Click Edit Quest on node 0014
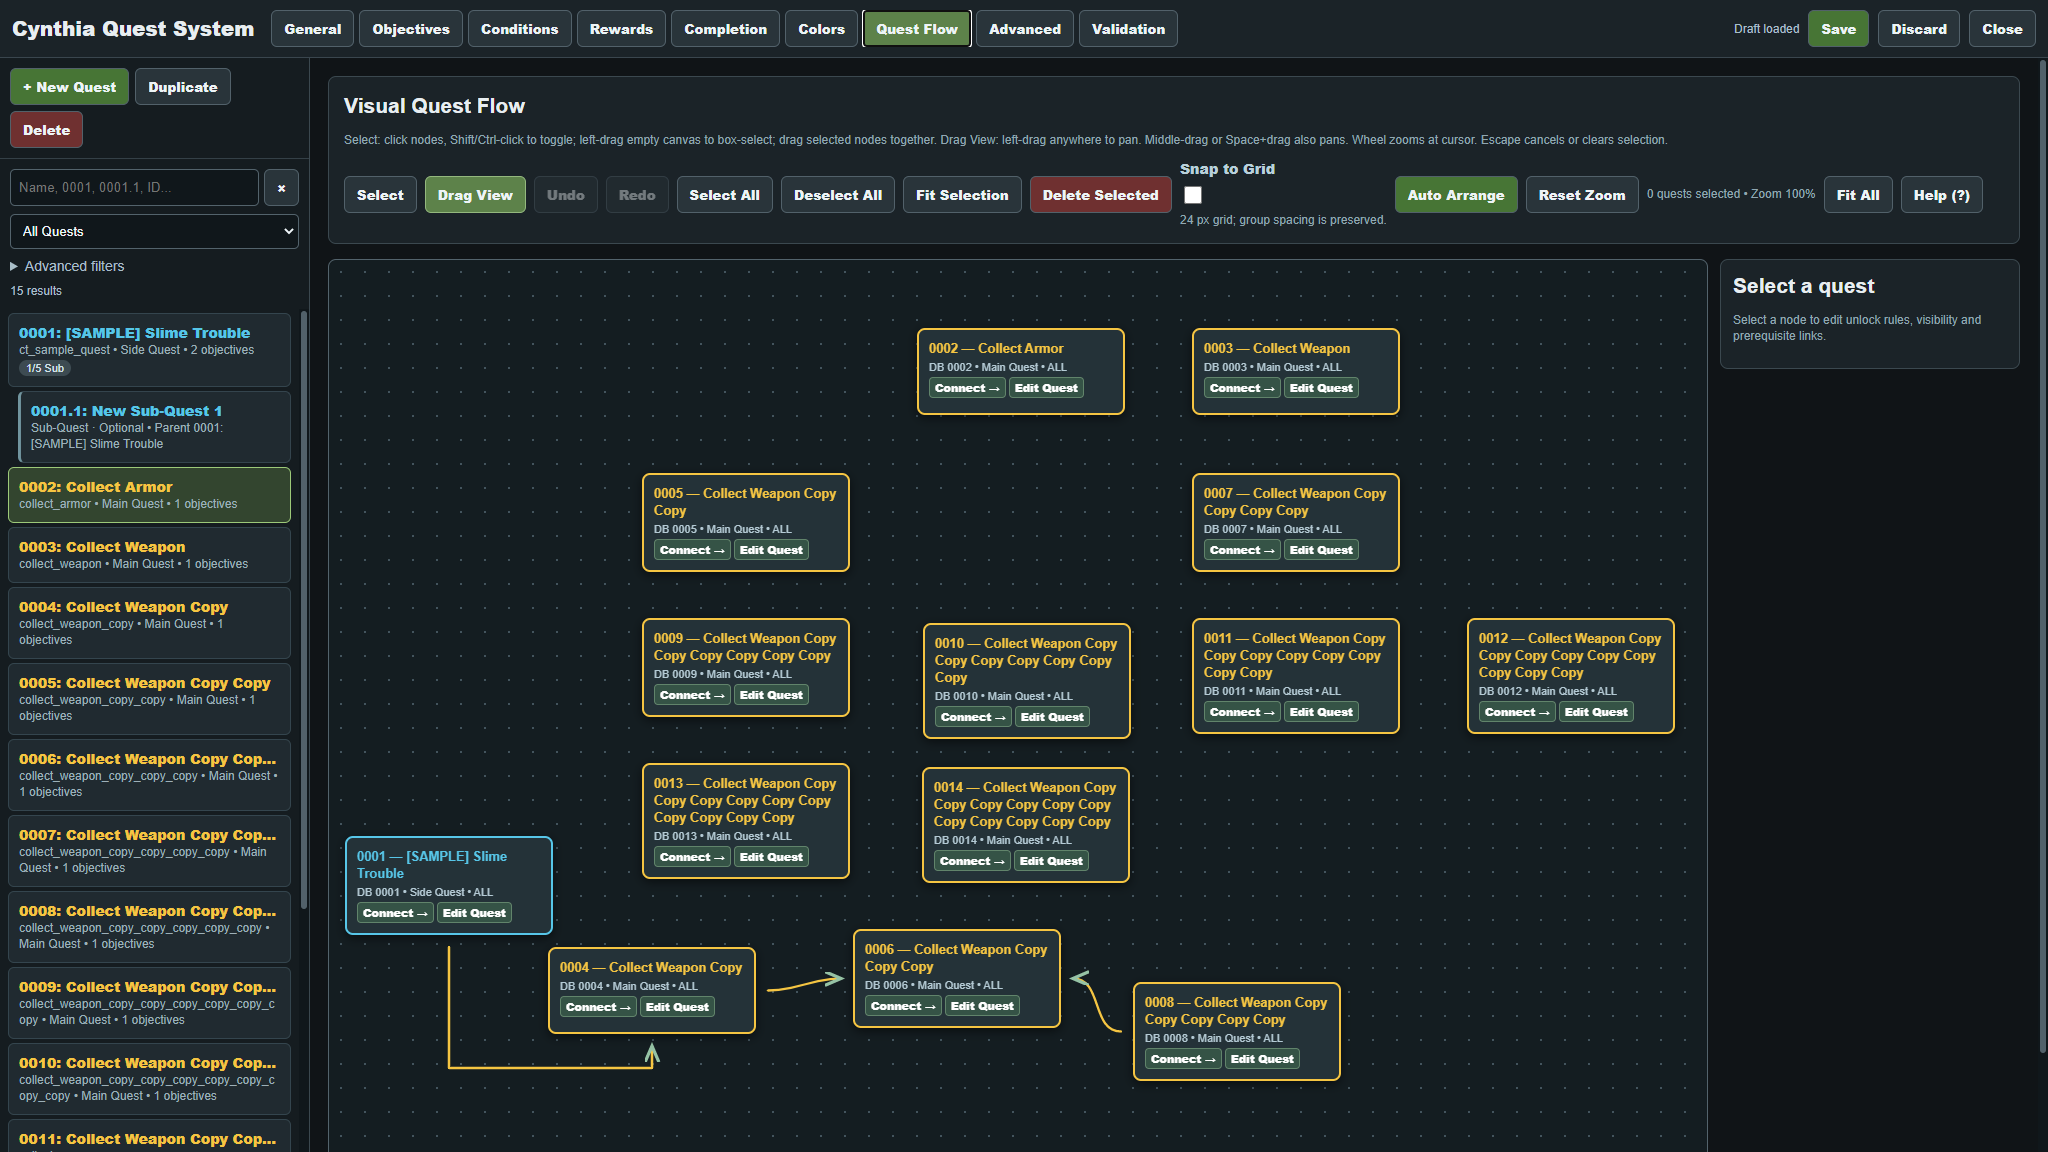Image resolution: width=2048 pixels, height=1152 pixels. [1051, 861]
